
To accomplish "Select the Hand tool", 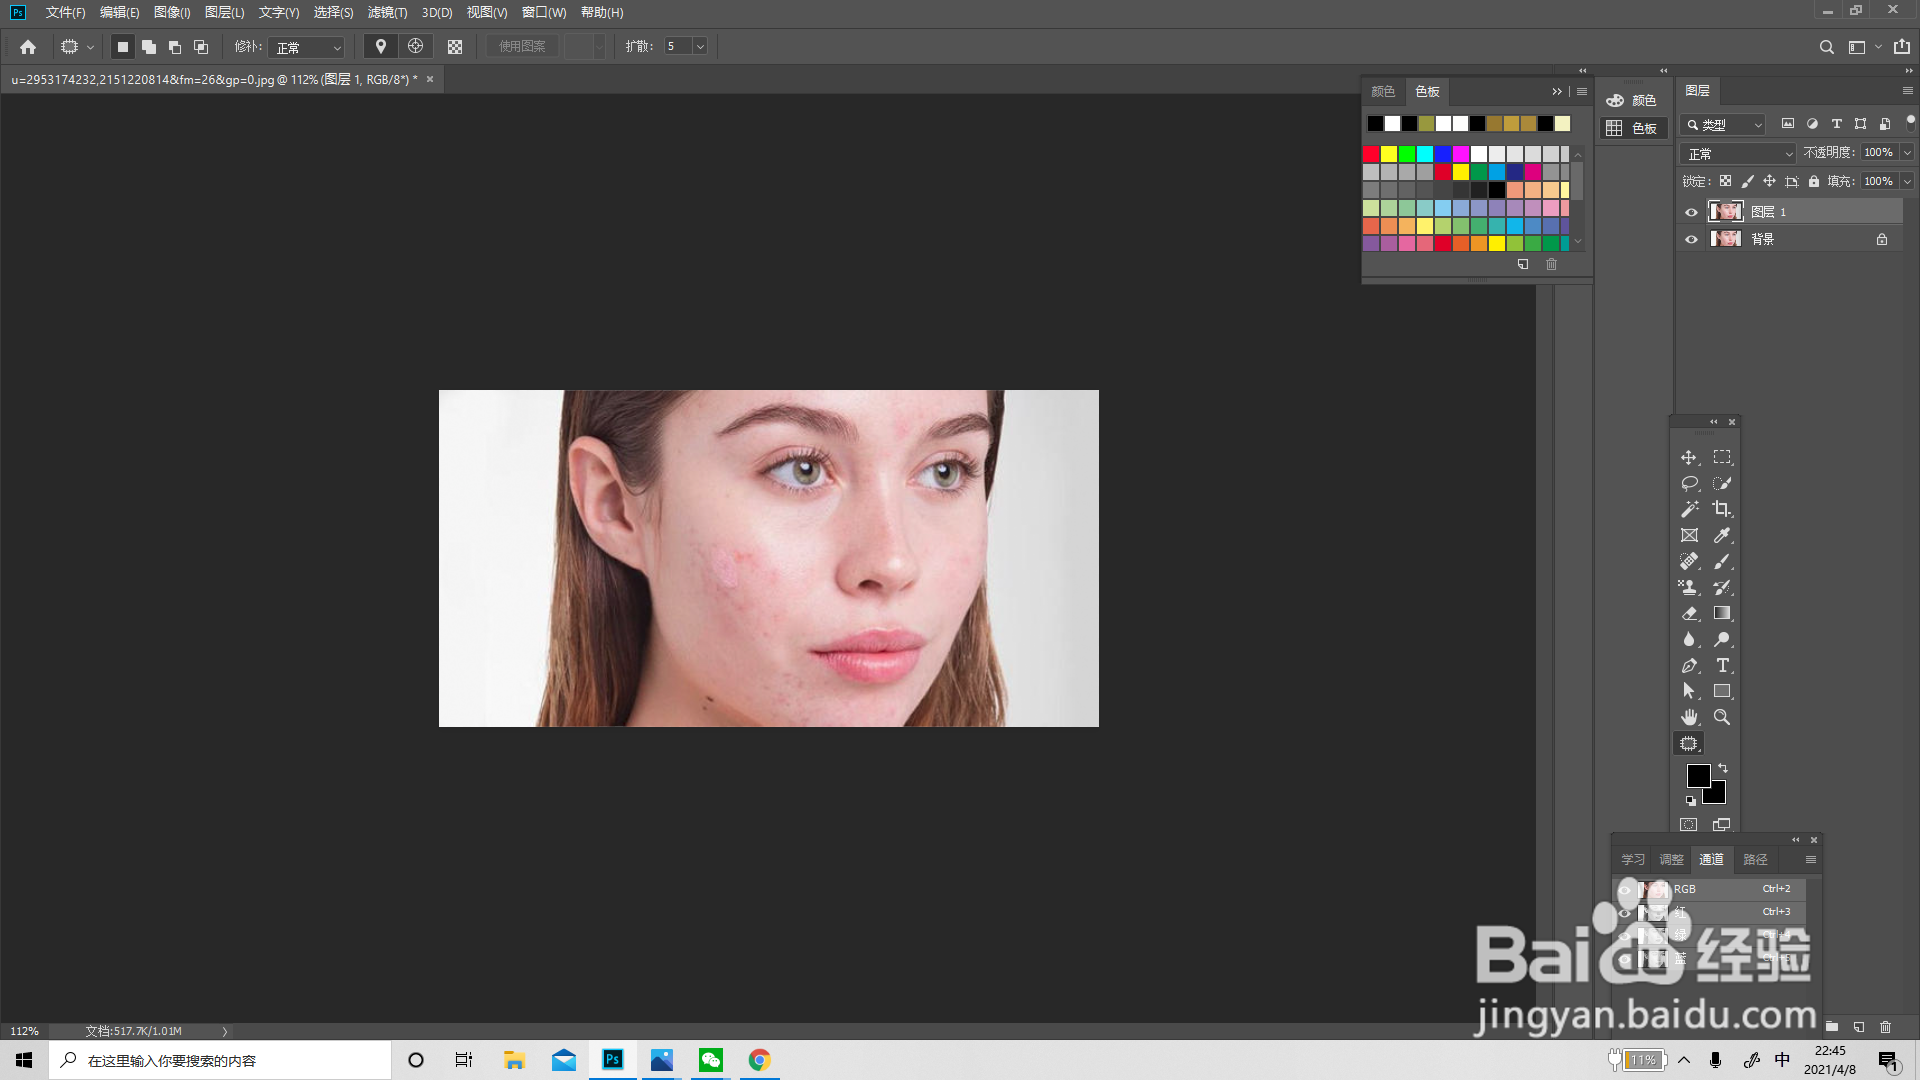I will pos(1689,717).
